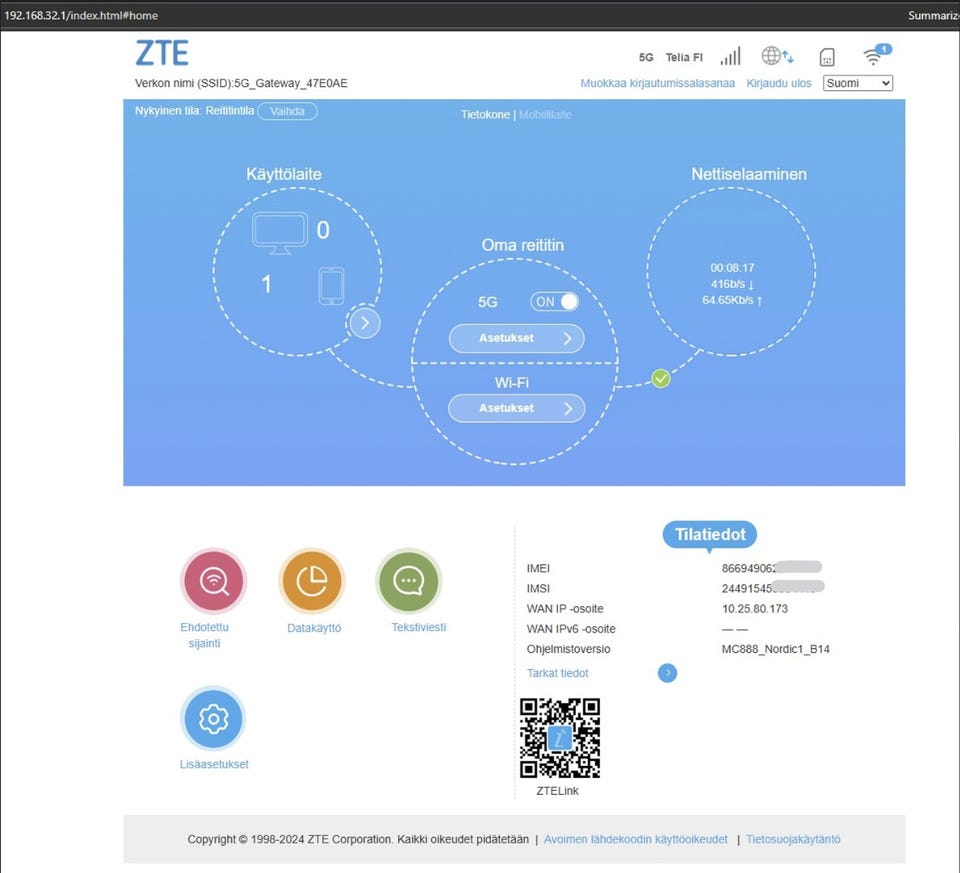Click the download speed 416b/s

(x=732, y=284)
